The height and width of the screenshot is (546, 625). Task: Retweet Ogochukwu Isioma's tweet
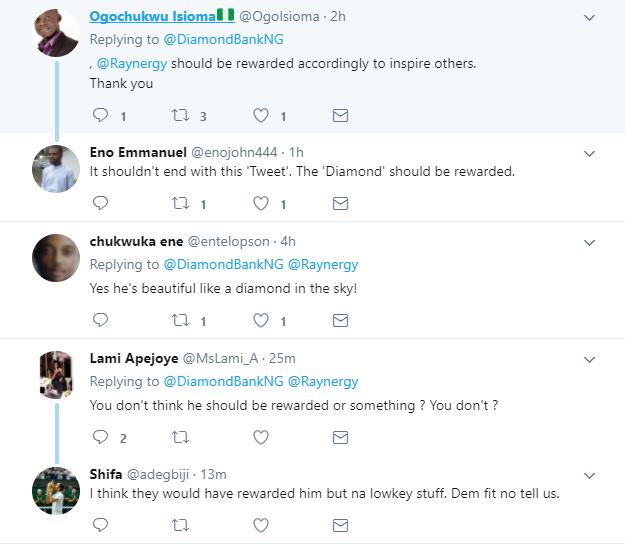click(180, 116)
